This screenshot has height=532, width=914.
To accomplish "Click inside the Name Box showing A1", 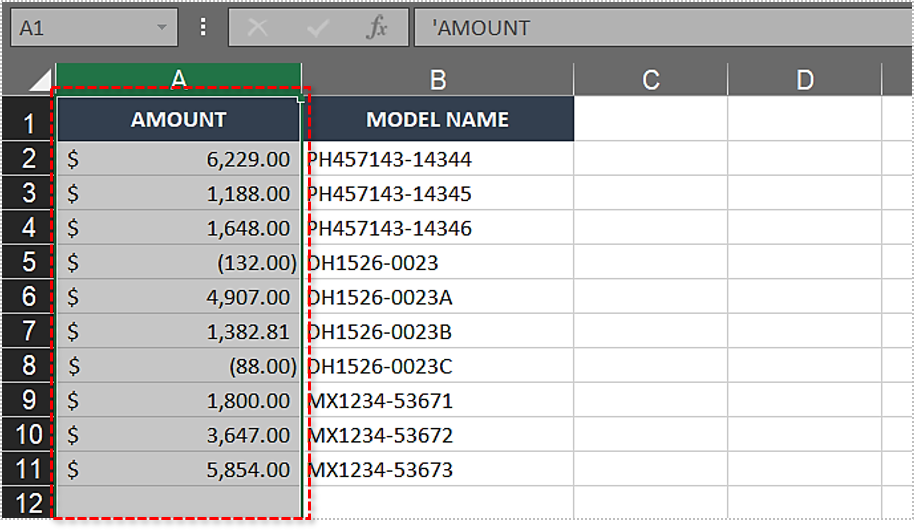I will point(94,27).
